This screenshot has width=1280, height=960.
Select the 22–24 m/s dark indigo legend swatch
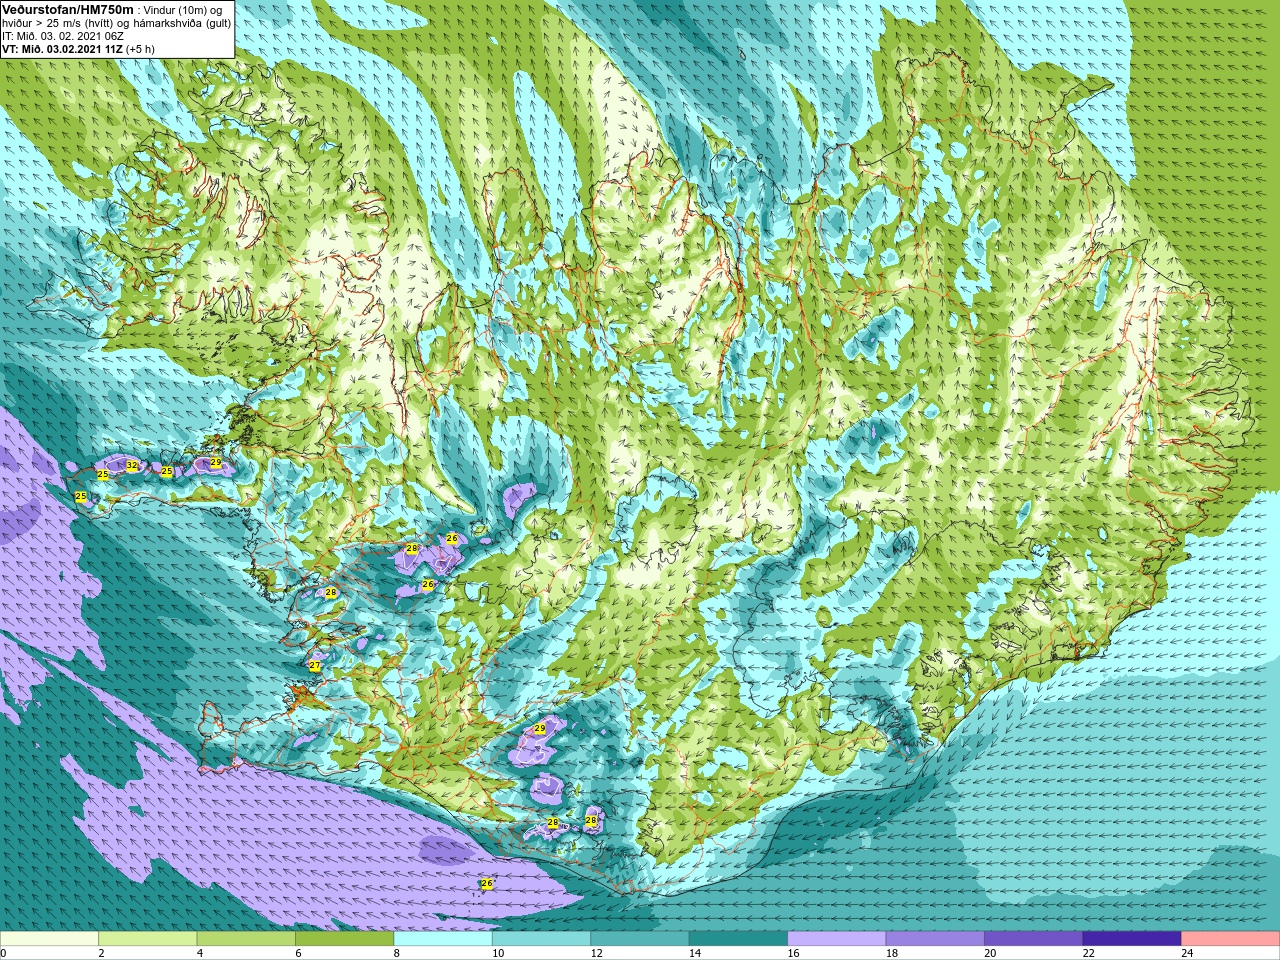coord(1132,939)
